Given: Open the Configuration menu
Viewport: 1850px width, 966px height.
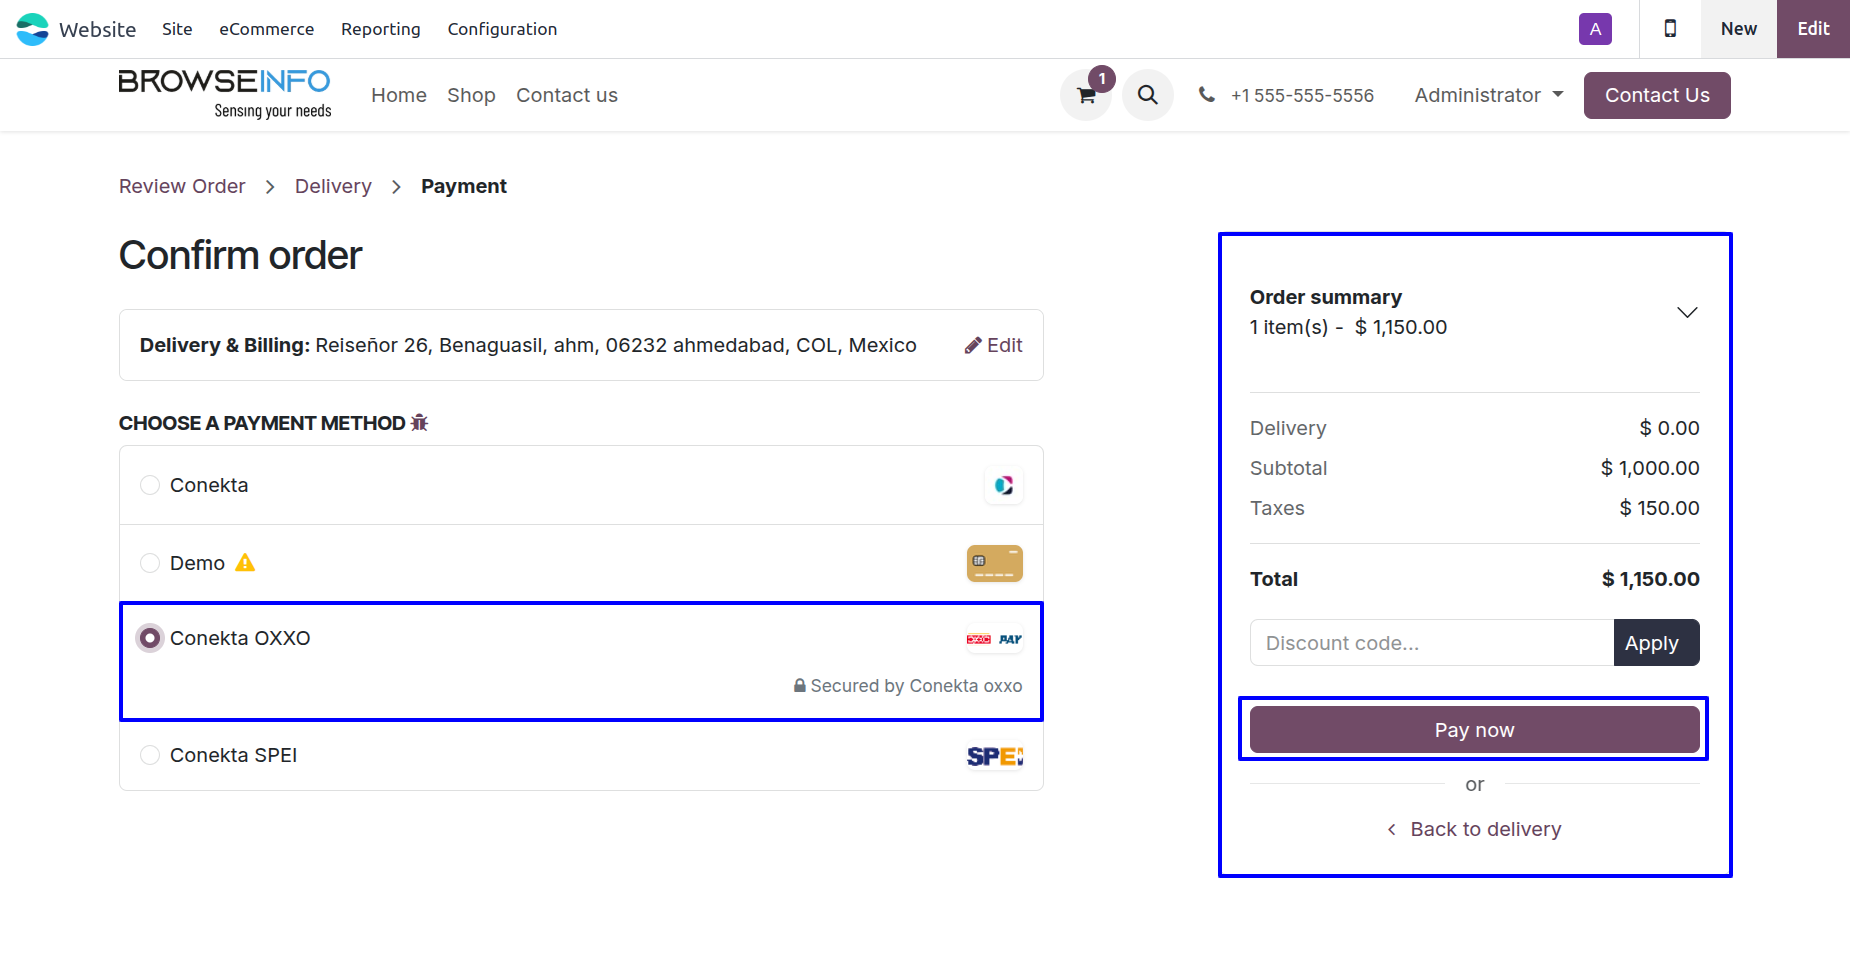Looking at the screenshot, I should point(502,29).
